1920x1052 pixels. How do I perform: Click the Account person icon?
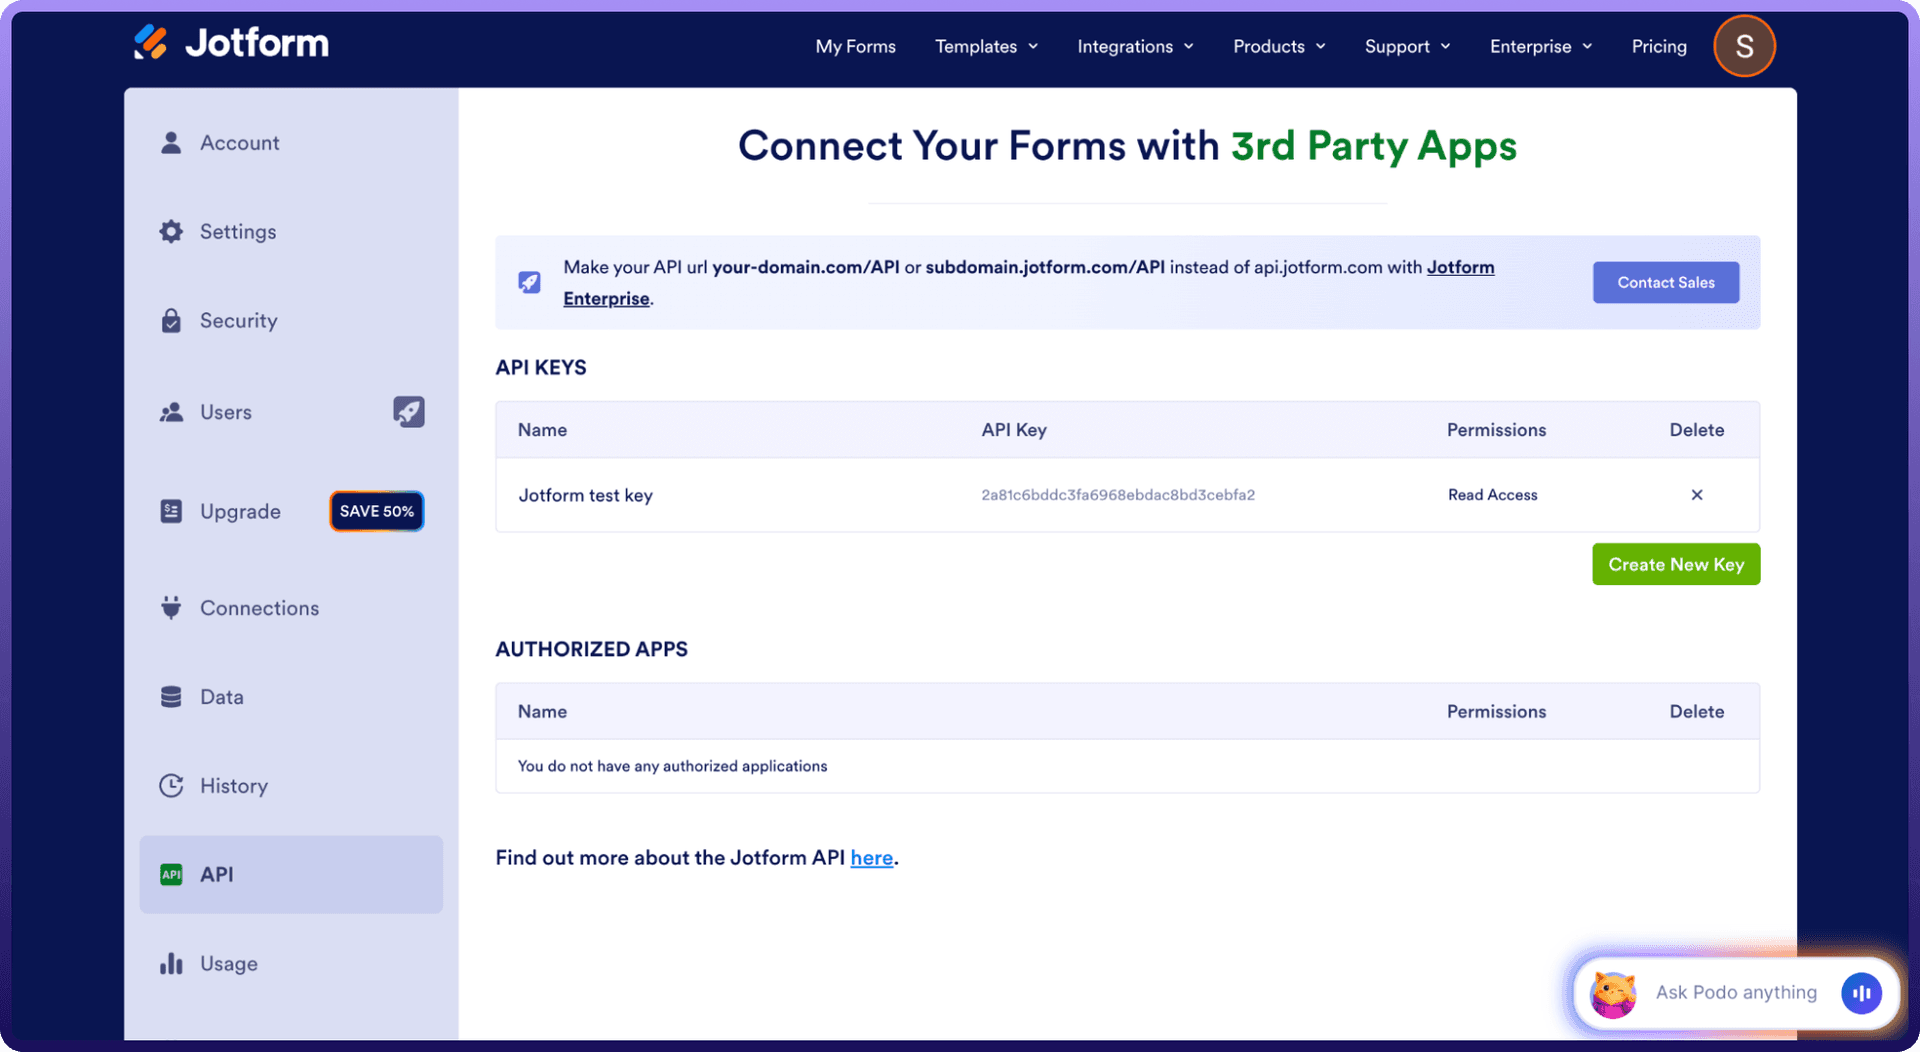(171, 143)
